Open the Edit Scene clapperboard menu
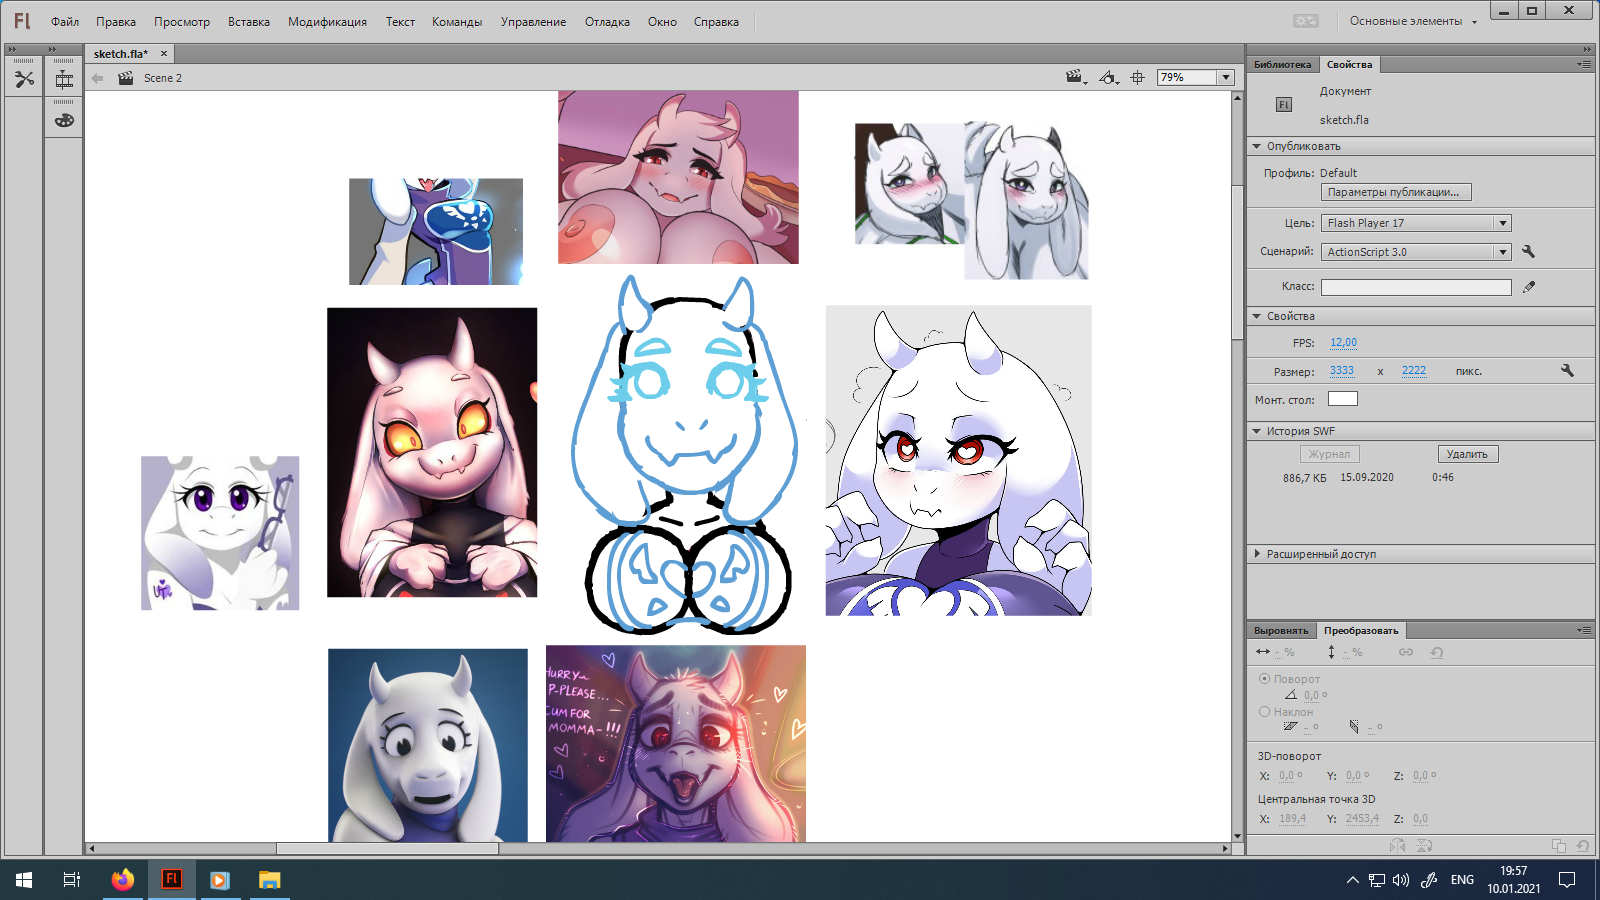The width and height of the screenshot is (1600, 900). [1076, 77]
